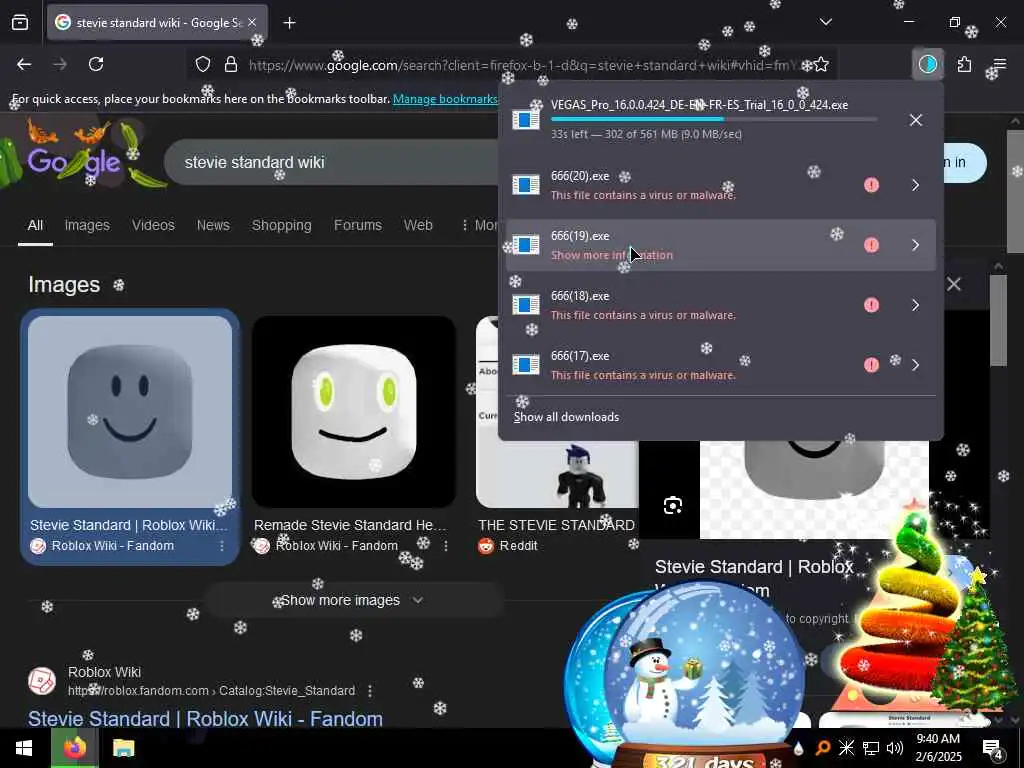
Task: Expand details arrow for 666(20).exe
Action: tap(916, 185)
